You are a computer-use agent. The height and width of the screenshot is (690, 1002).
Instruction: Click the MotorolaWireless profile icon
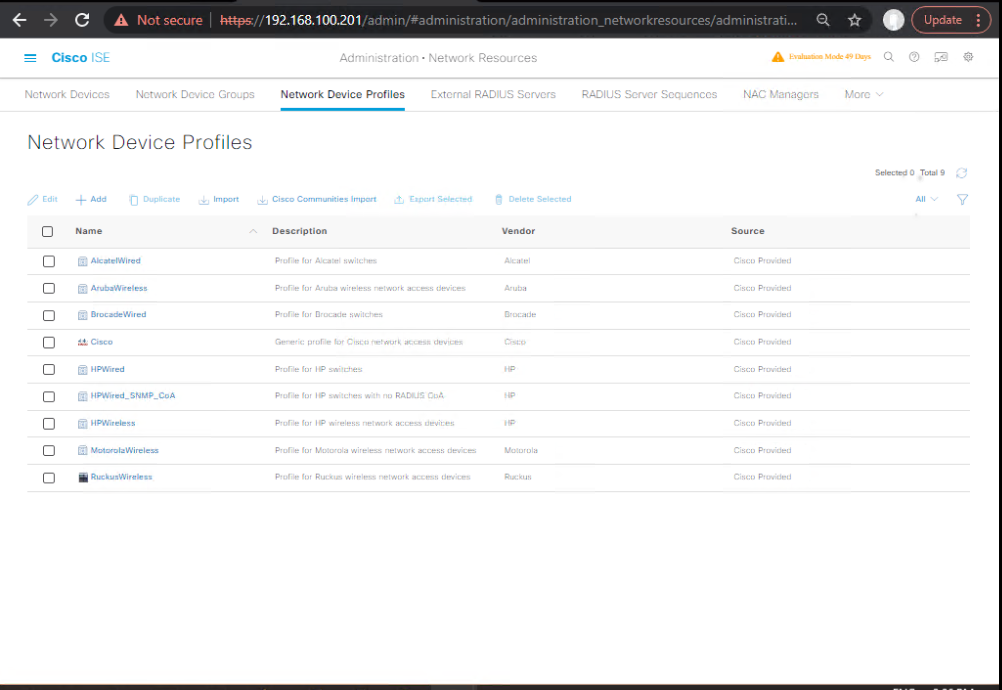(82, 451)
